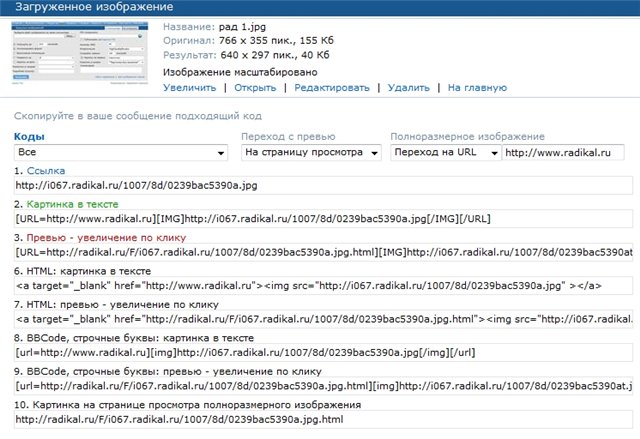Select the 9. BBCode lowercase превью field
This screenshot has width=640, height=439.
point(323,386)
